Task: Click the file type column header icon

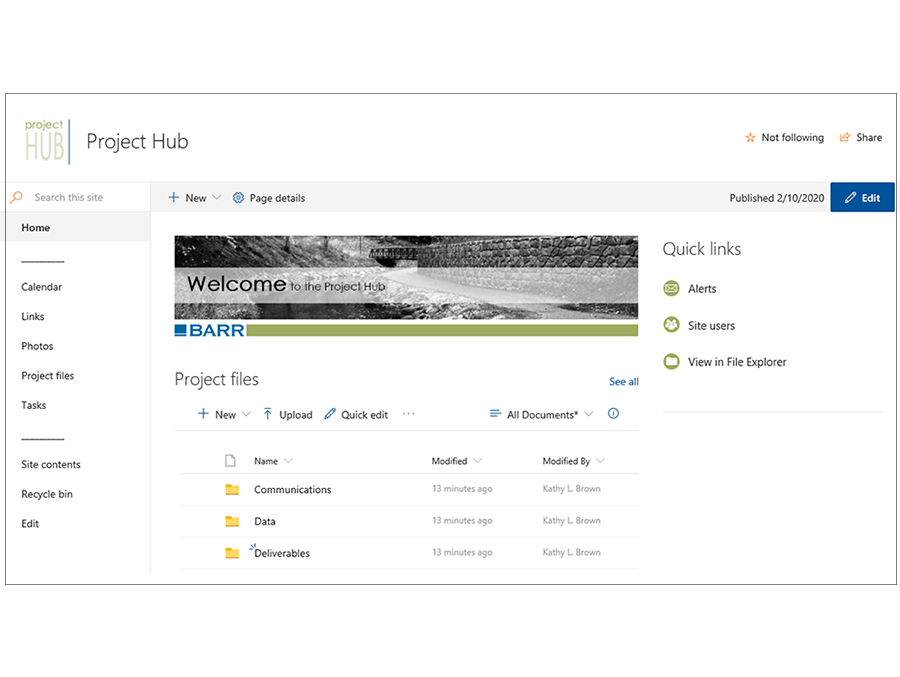Action: (x=230, y=461)
